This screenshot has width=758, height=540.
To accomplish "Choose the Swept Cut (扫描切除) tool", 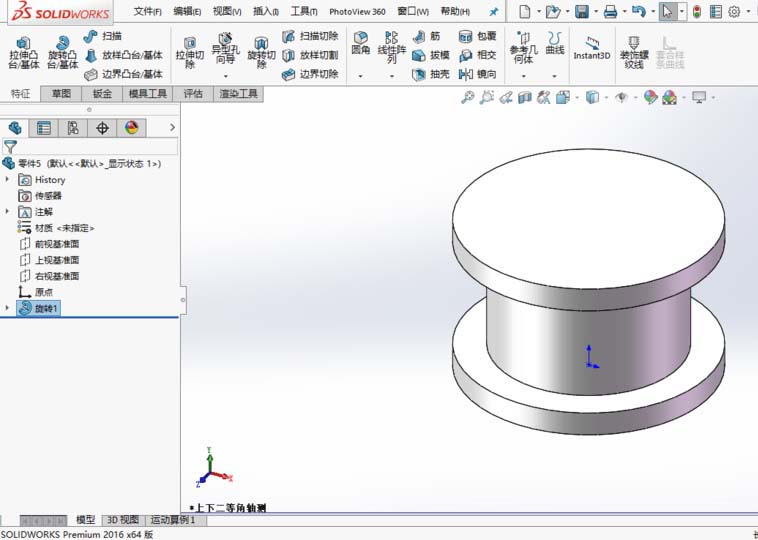I will (310, 36).
